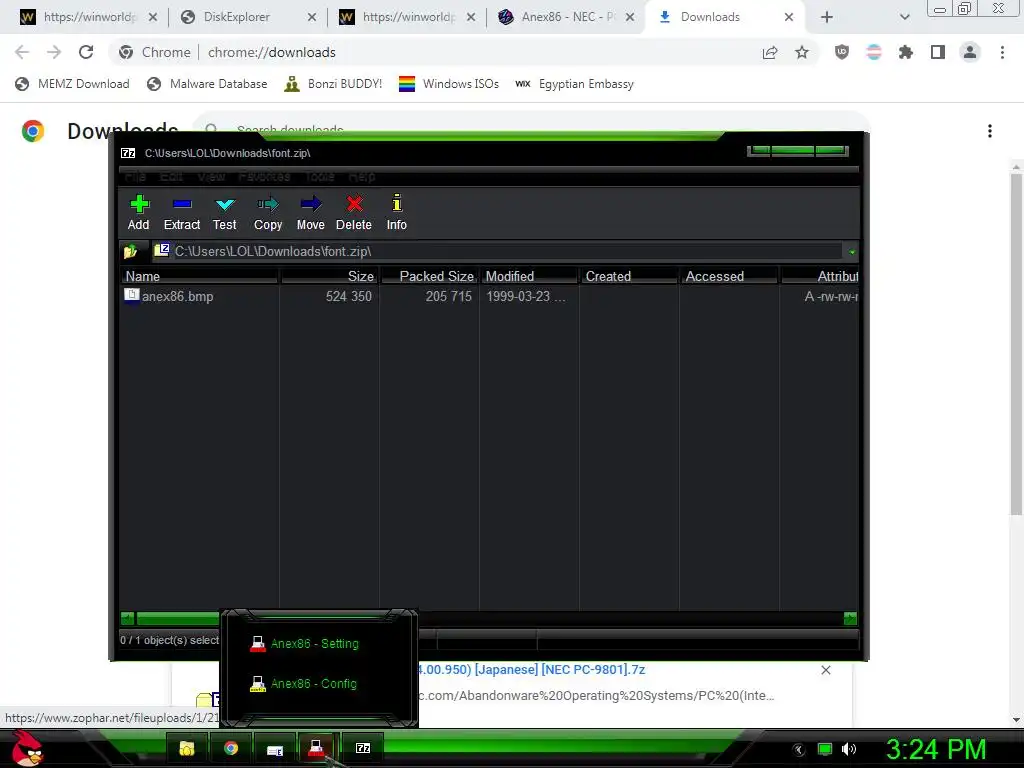Open the DiskExplorer taskbar icon
Image resolution: width=1024 pixels, height=768 pixels.
(275, 749)
